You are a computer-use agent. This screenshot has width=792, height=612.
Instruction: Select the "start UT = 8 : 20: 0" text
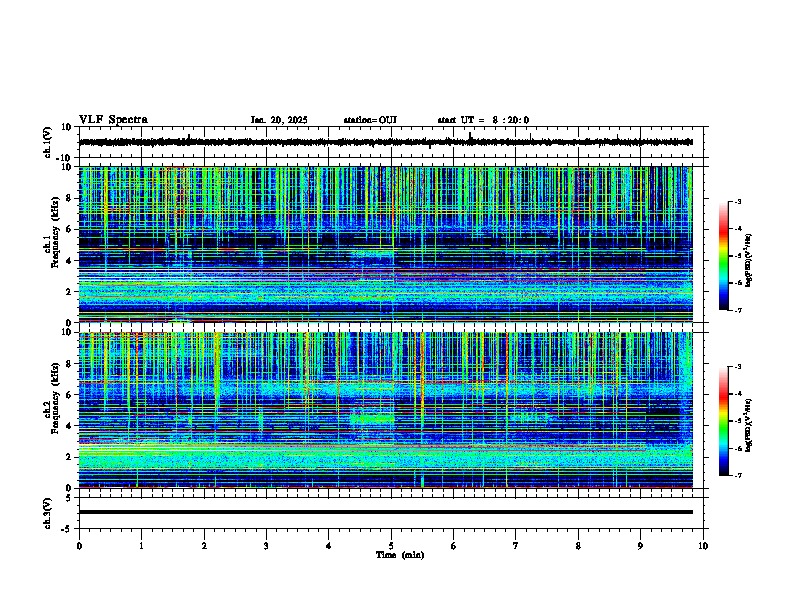point(483,120)
